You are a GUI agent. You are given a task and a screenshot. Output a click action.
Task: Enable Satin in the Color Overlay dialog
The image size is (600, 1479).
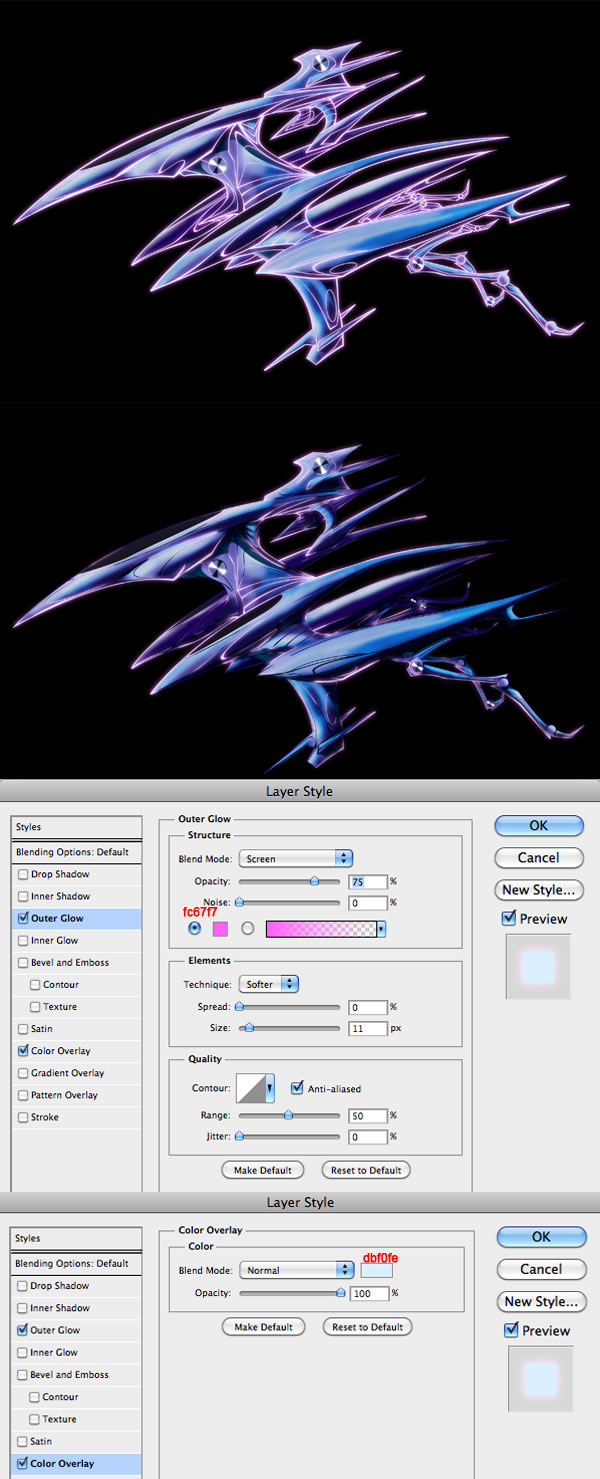[x=23, y=1441]
